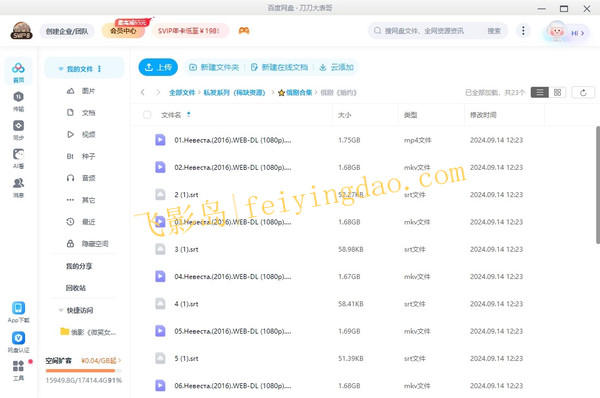Expand the 快捷访问 section arrow
600x398 pixels.
pos(60,310)
